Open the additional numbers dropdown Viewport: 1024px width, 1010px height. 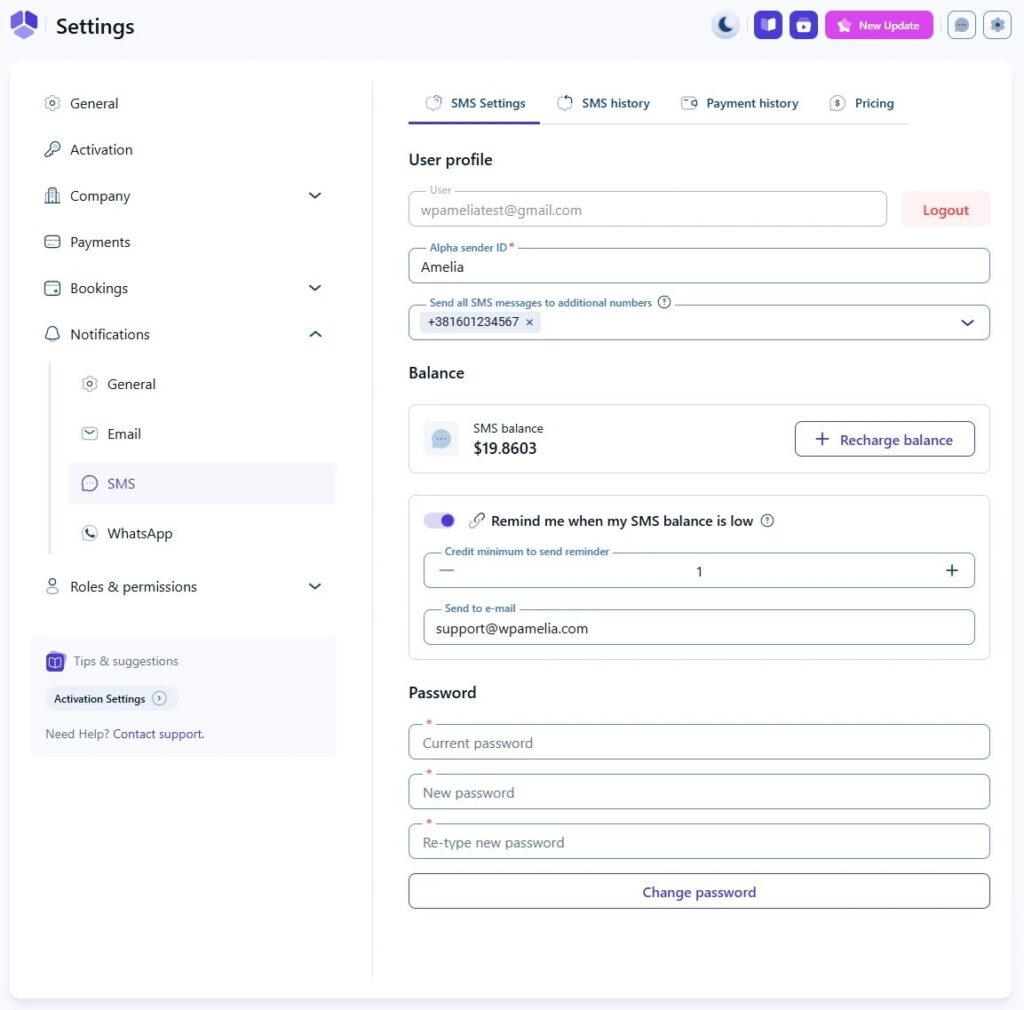967,322
